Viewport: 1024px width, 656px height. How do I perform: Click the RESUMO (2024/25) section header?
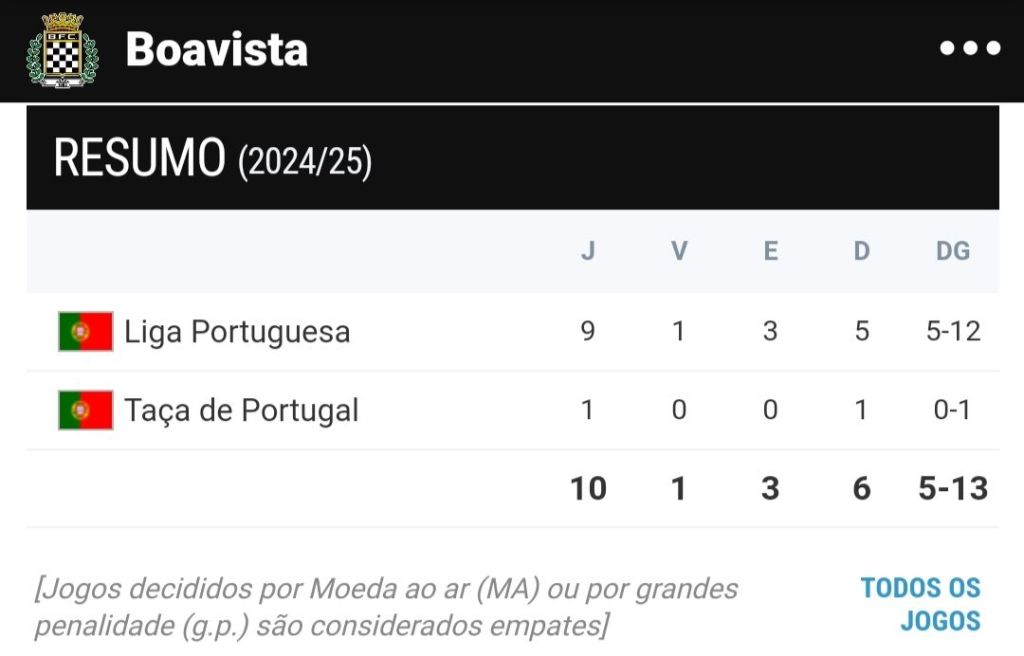click(x=212, y=159)
